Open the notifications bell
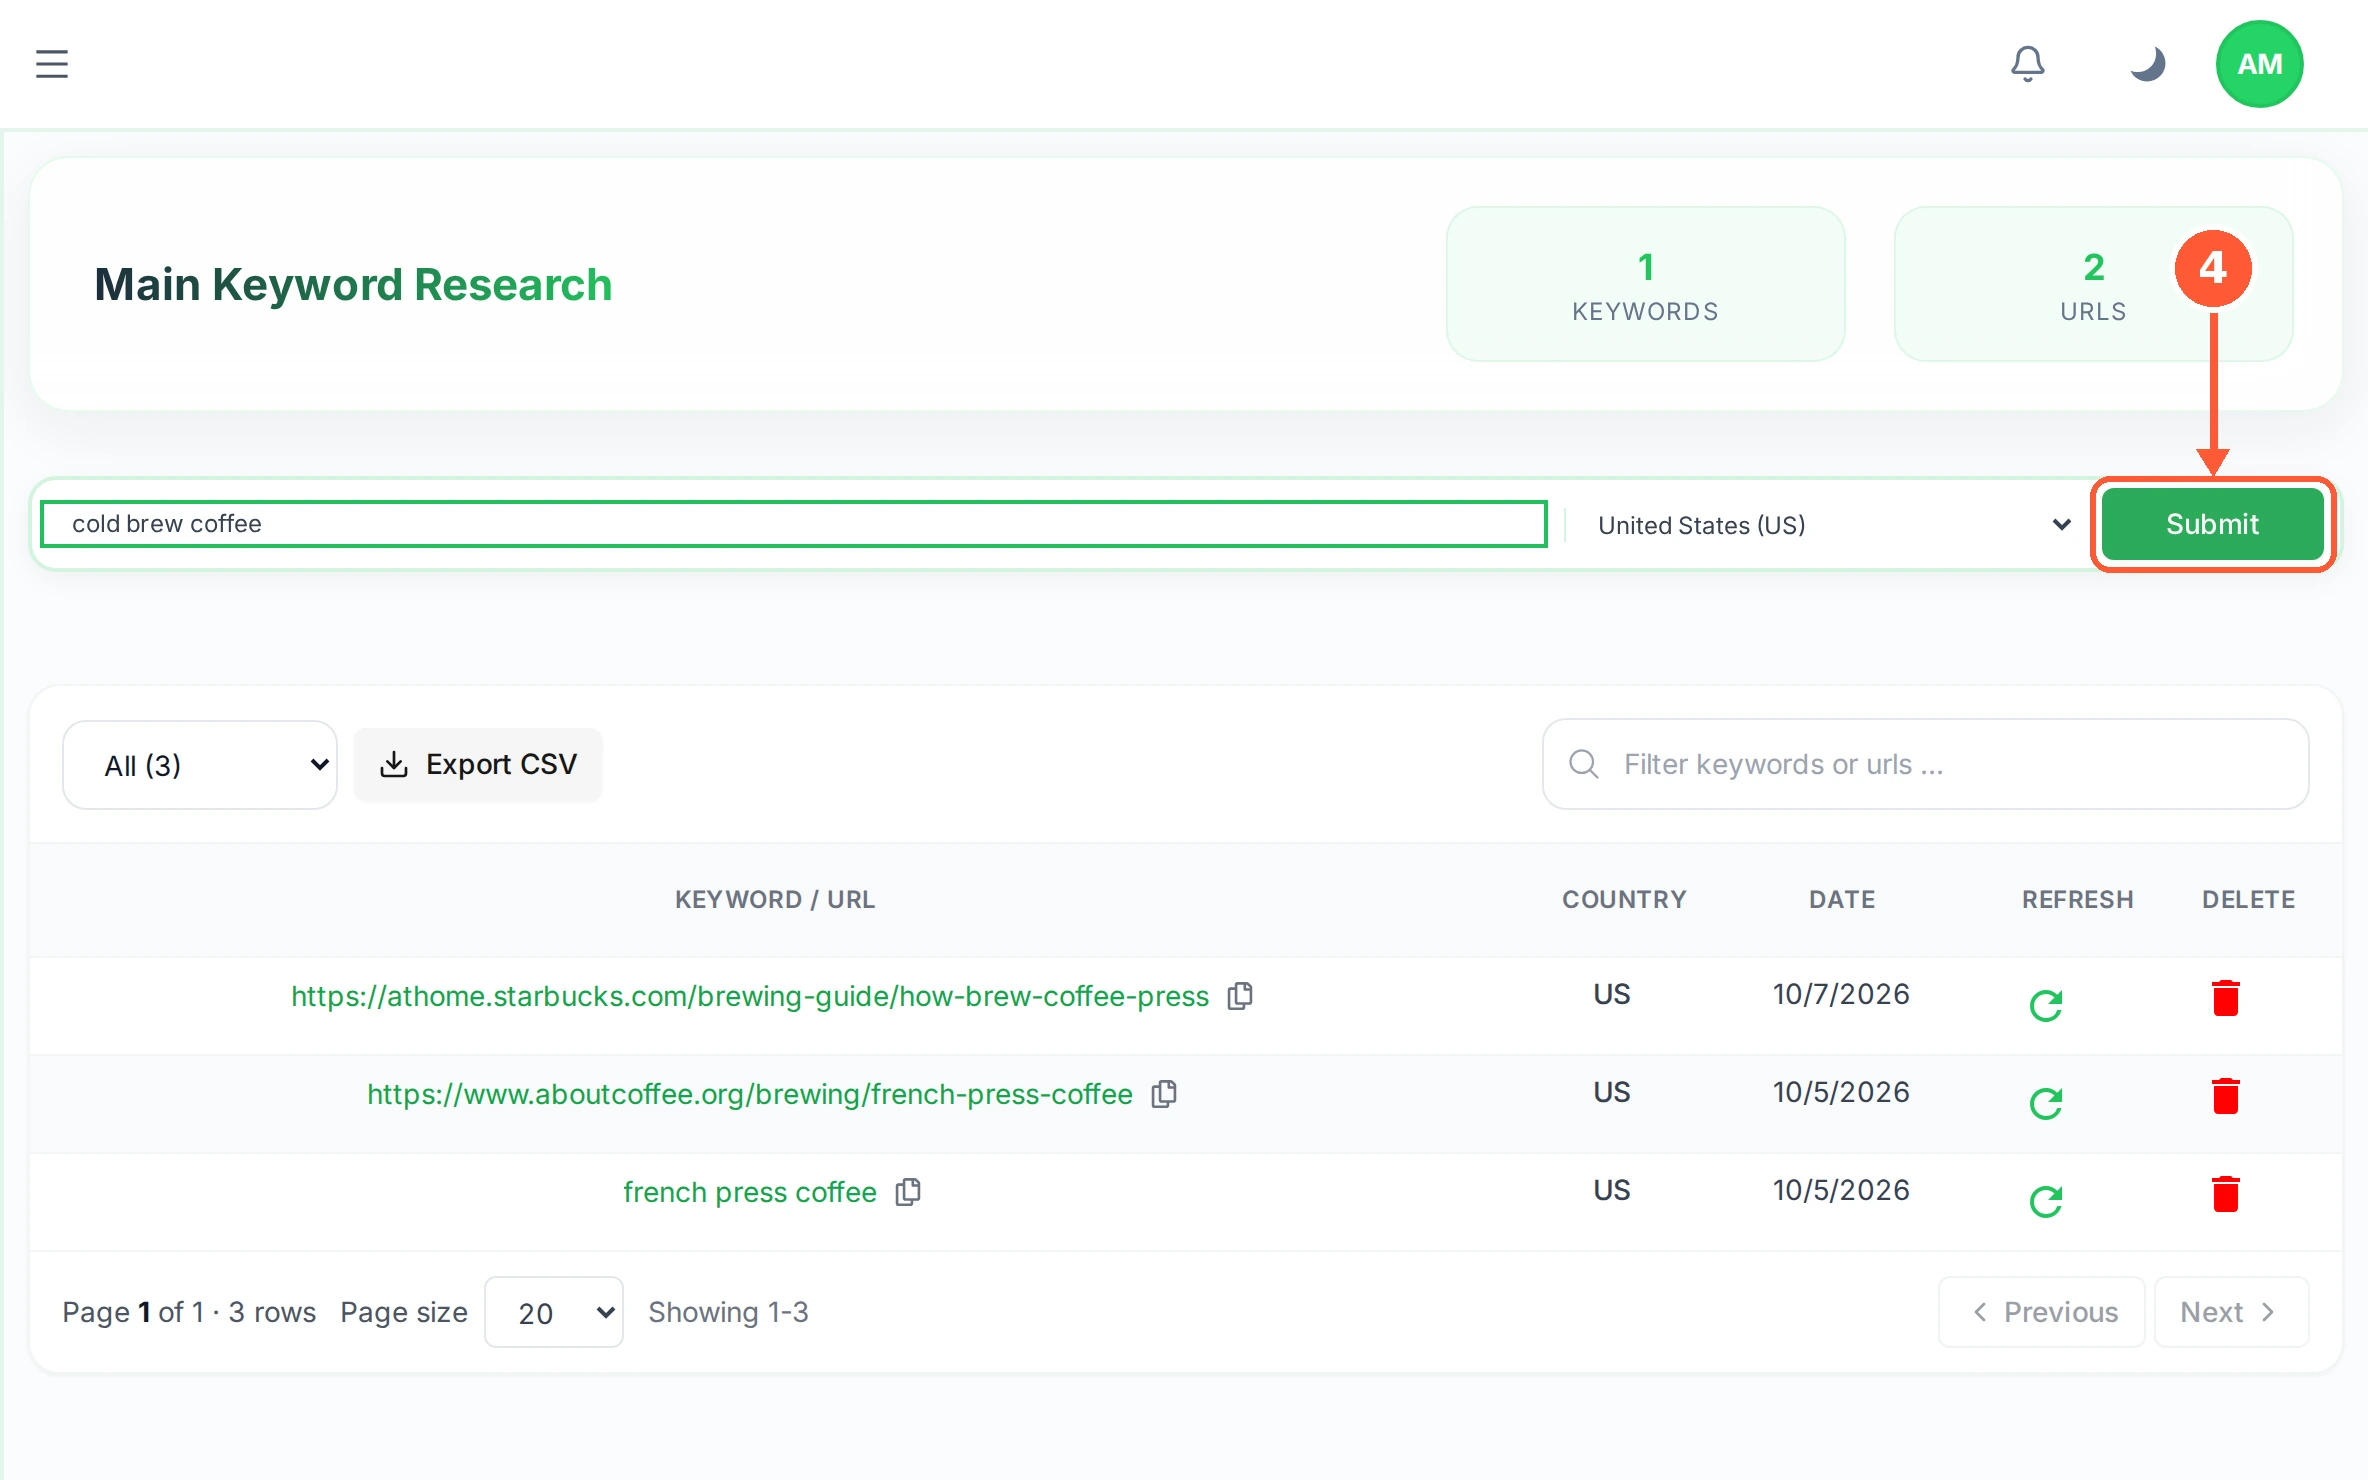This screenshot has width=2368, height=1480. point(2027,64)
